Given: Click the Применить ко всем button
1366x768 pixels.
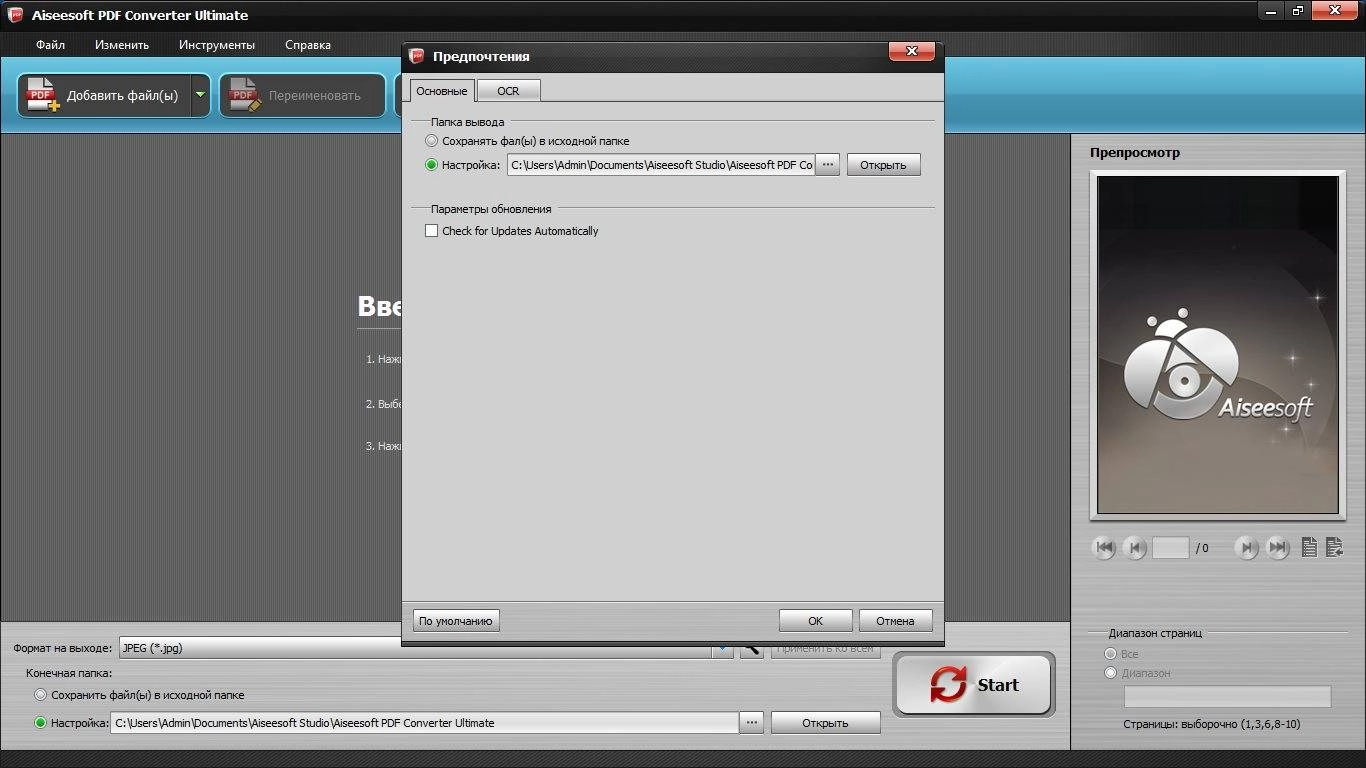Looking at the screenshot, I should click(826, 649).
